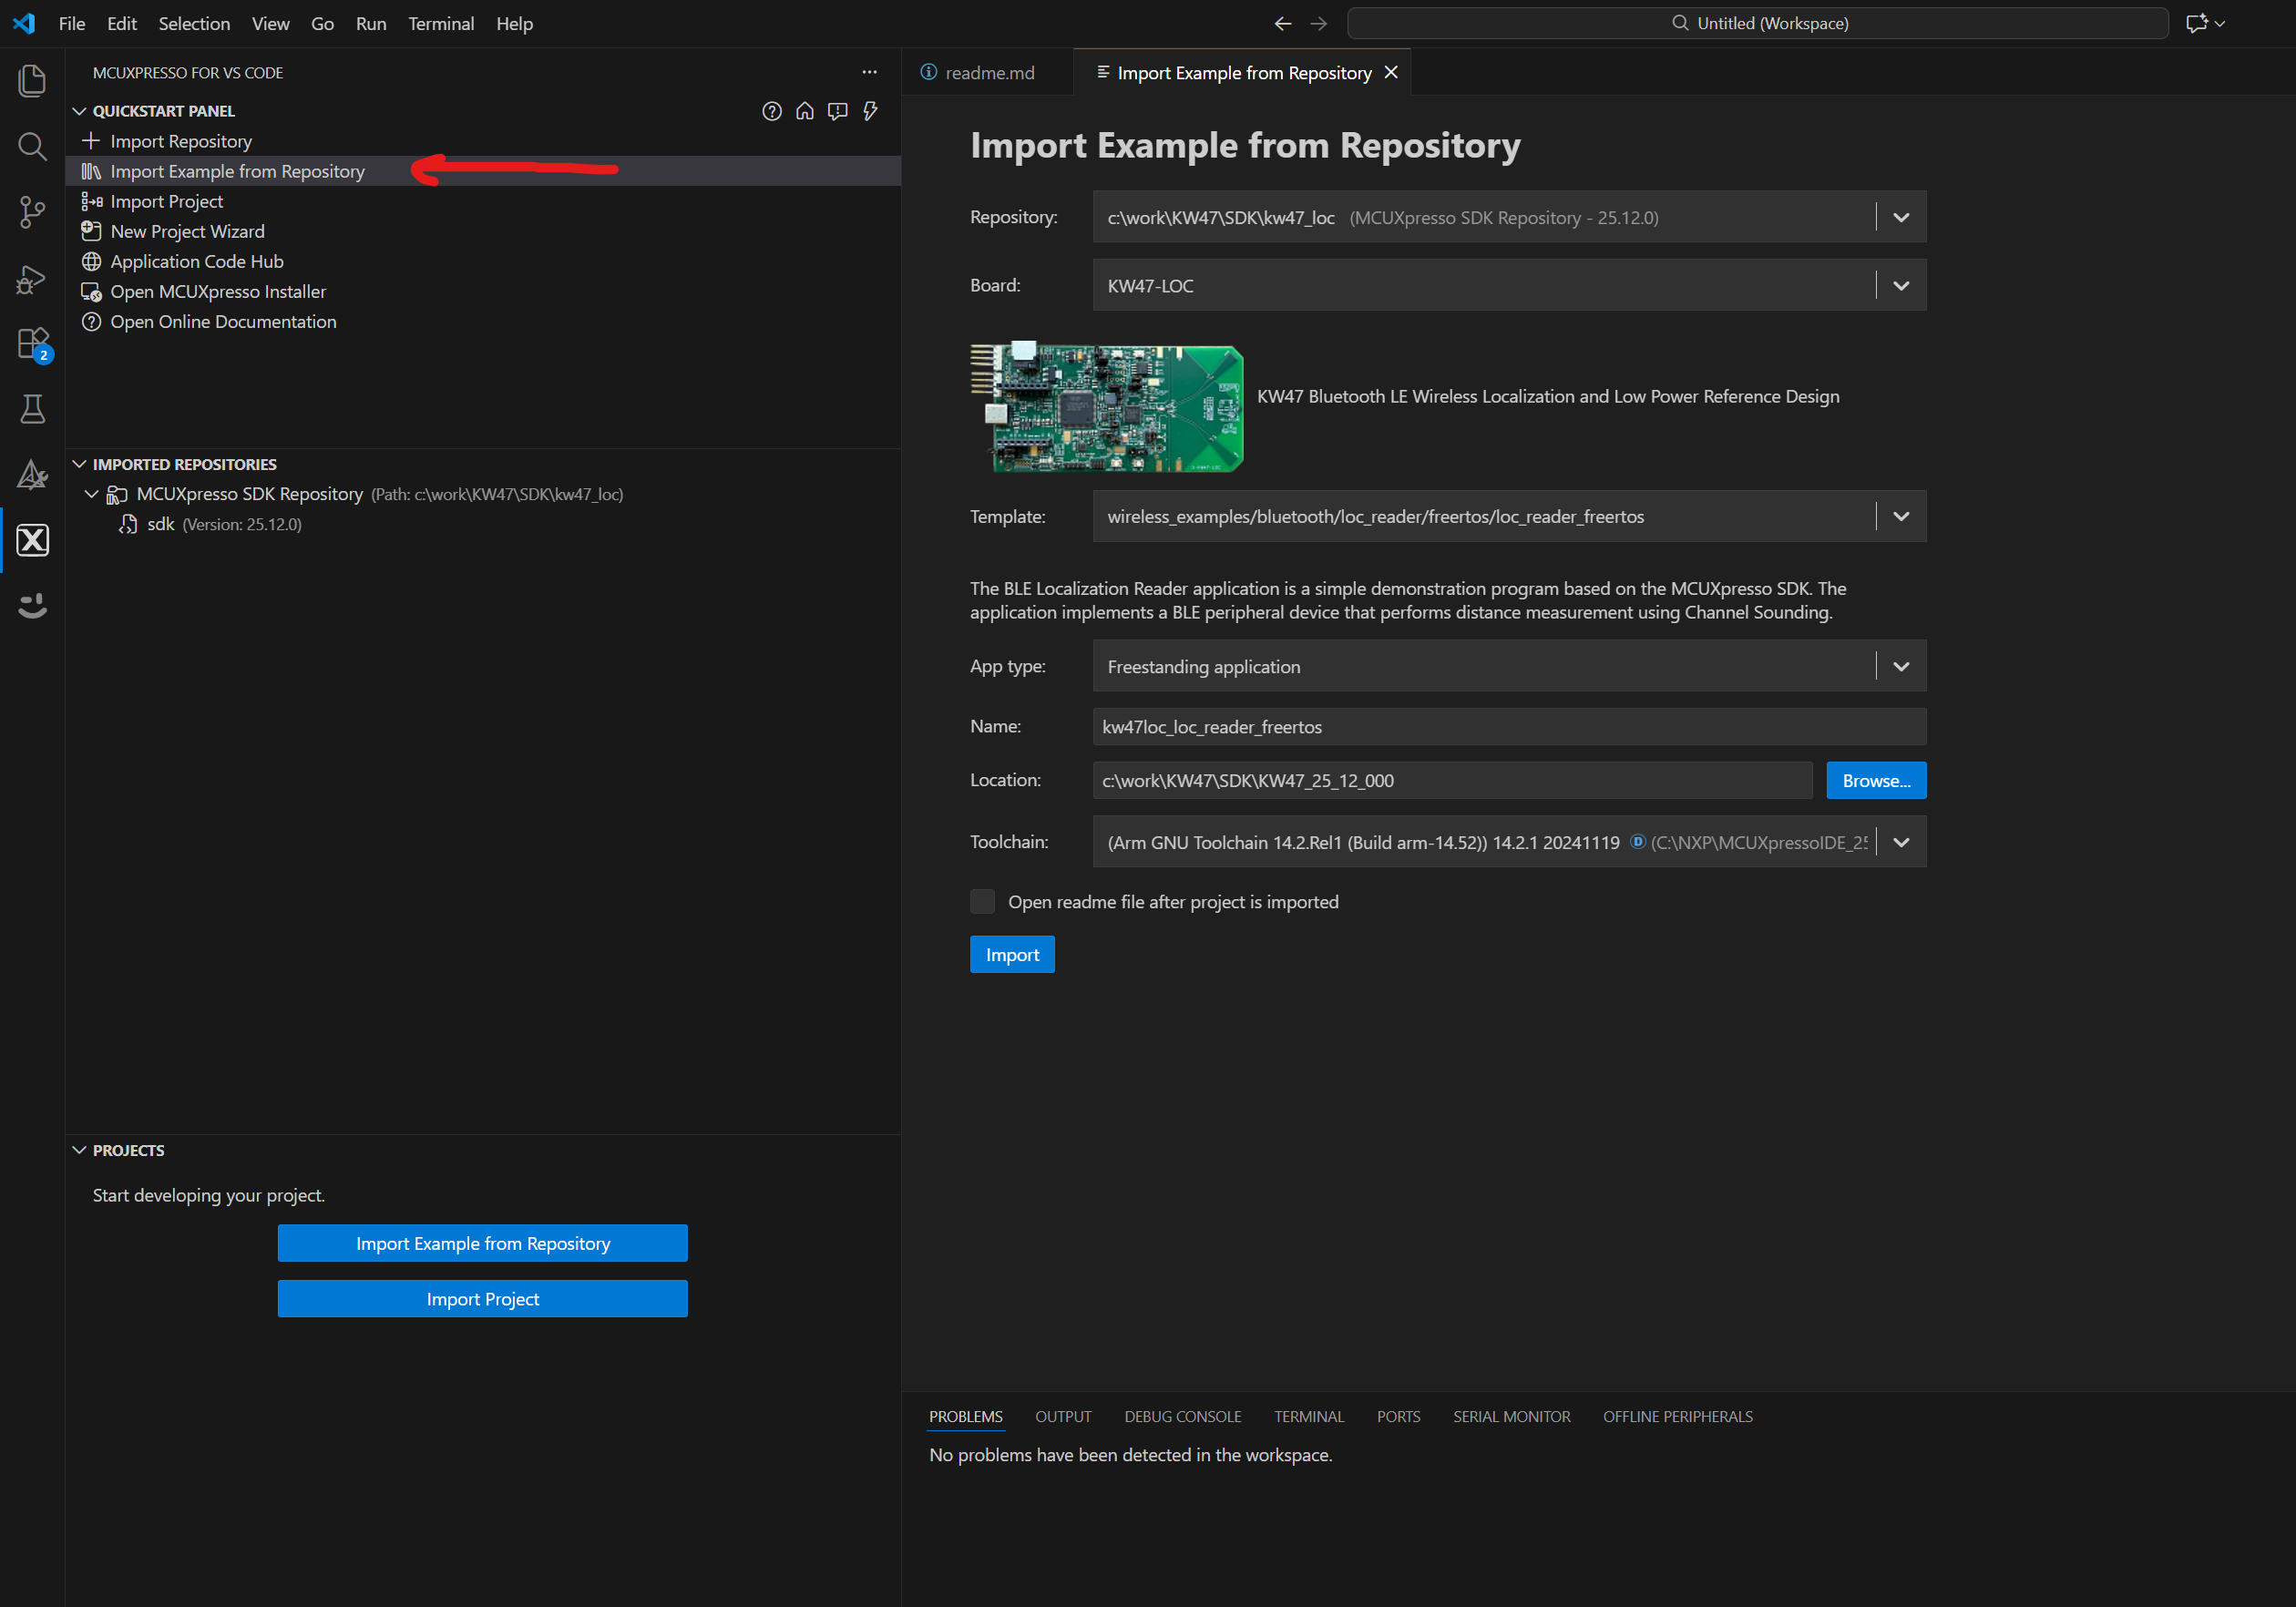Go back with the left arrow in title bar
This screenshot has height=1607, width=2296.
(x=1282, y=23)
